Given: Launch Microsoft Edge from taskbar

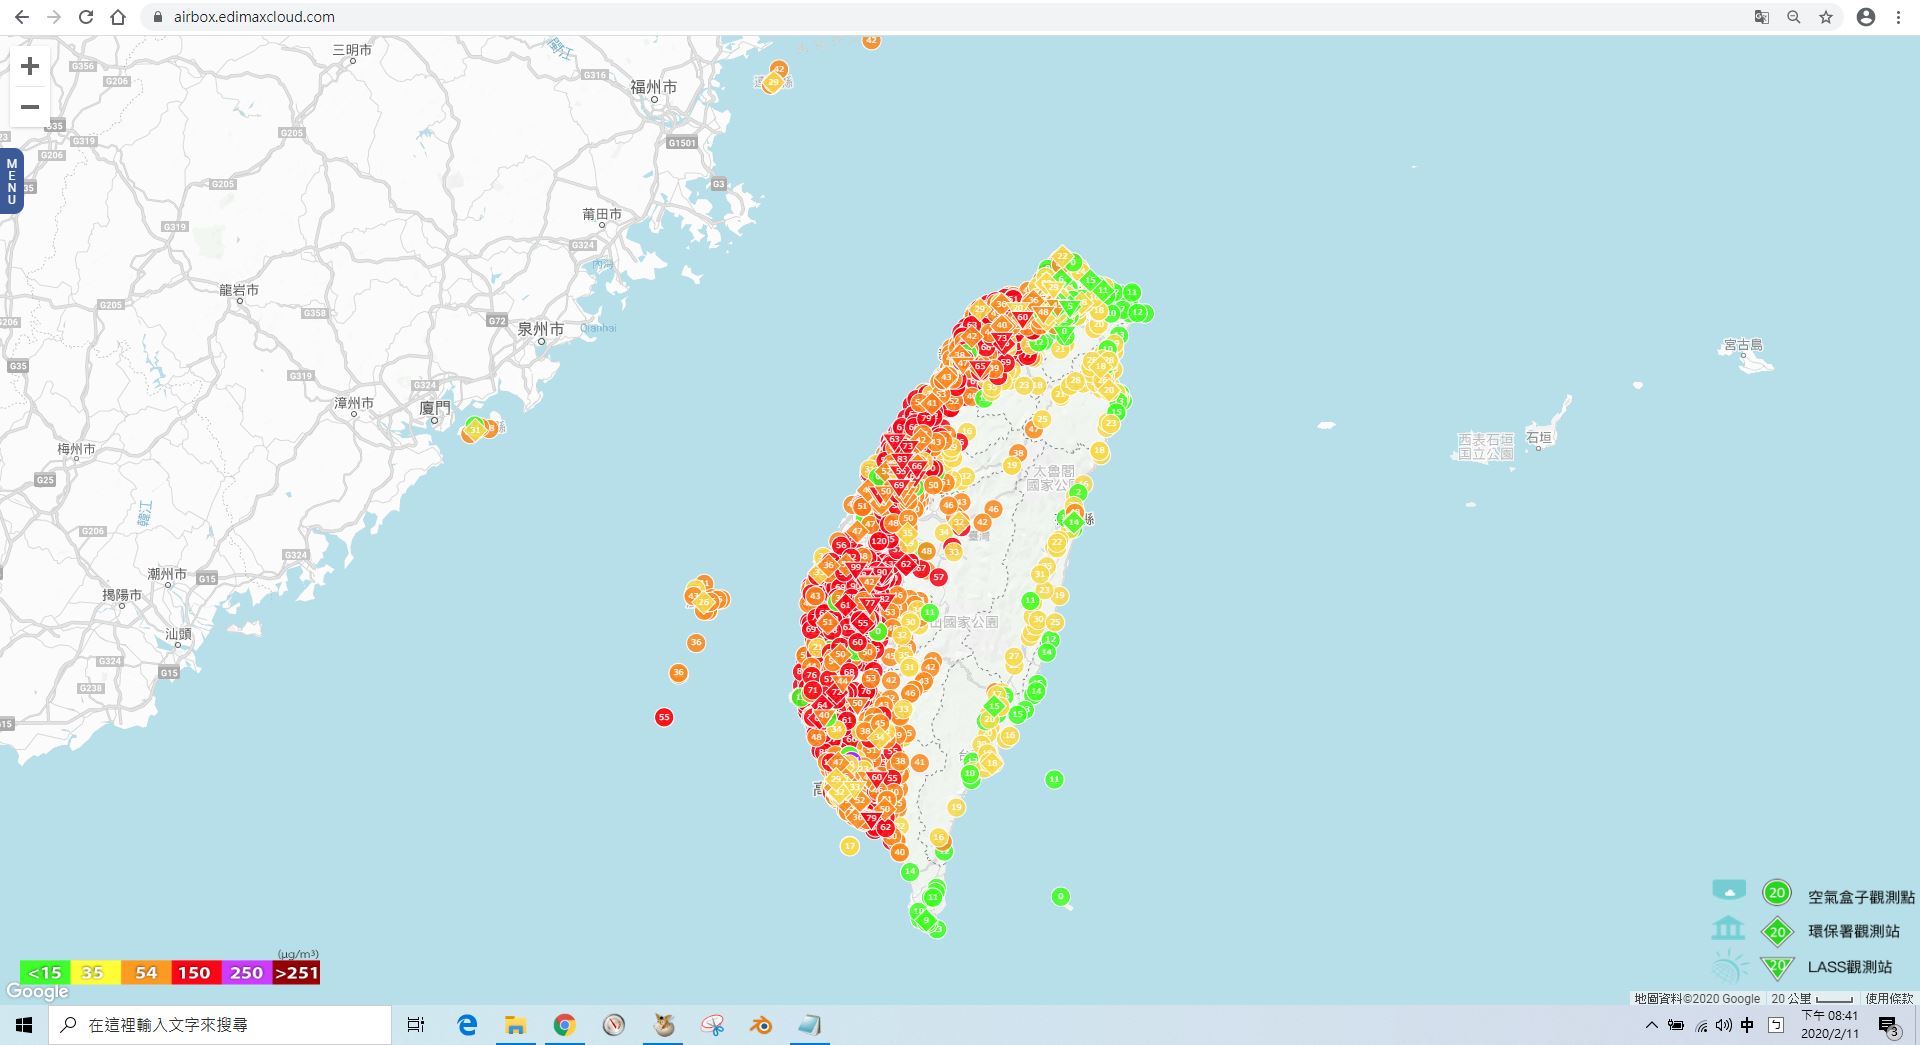Looking at the screenshot, I should point(467,1025).
